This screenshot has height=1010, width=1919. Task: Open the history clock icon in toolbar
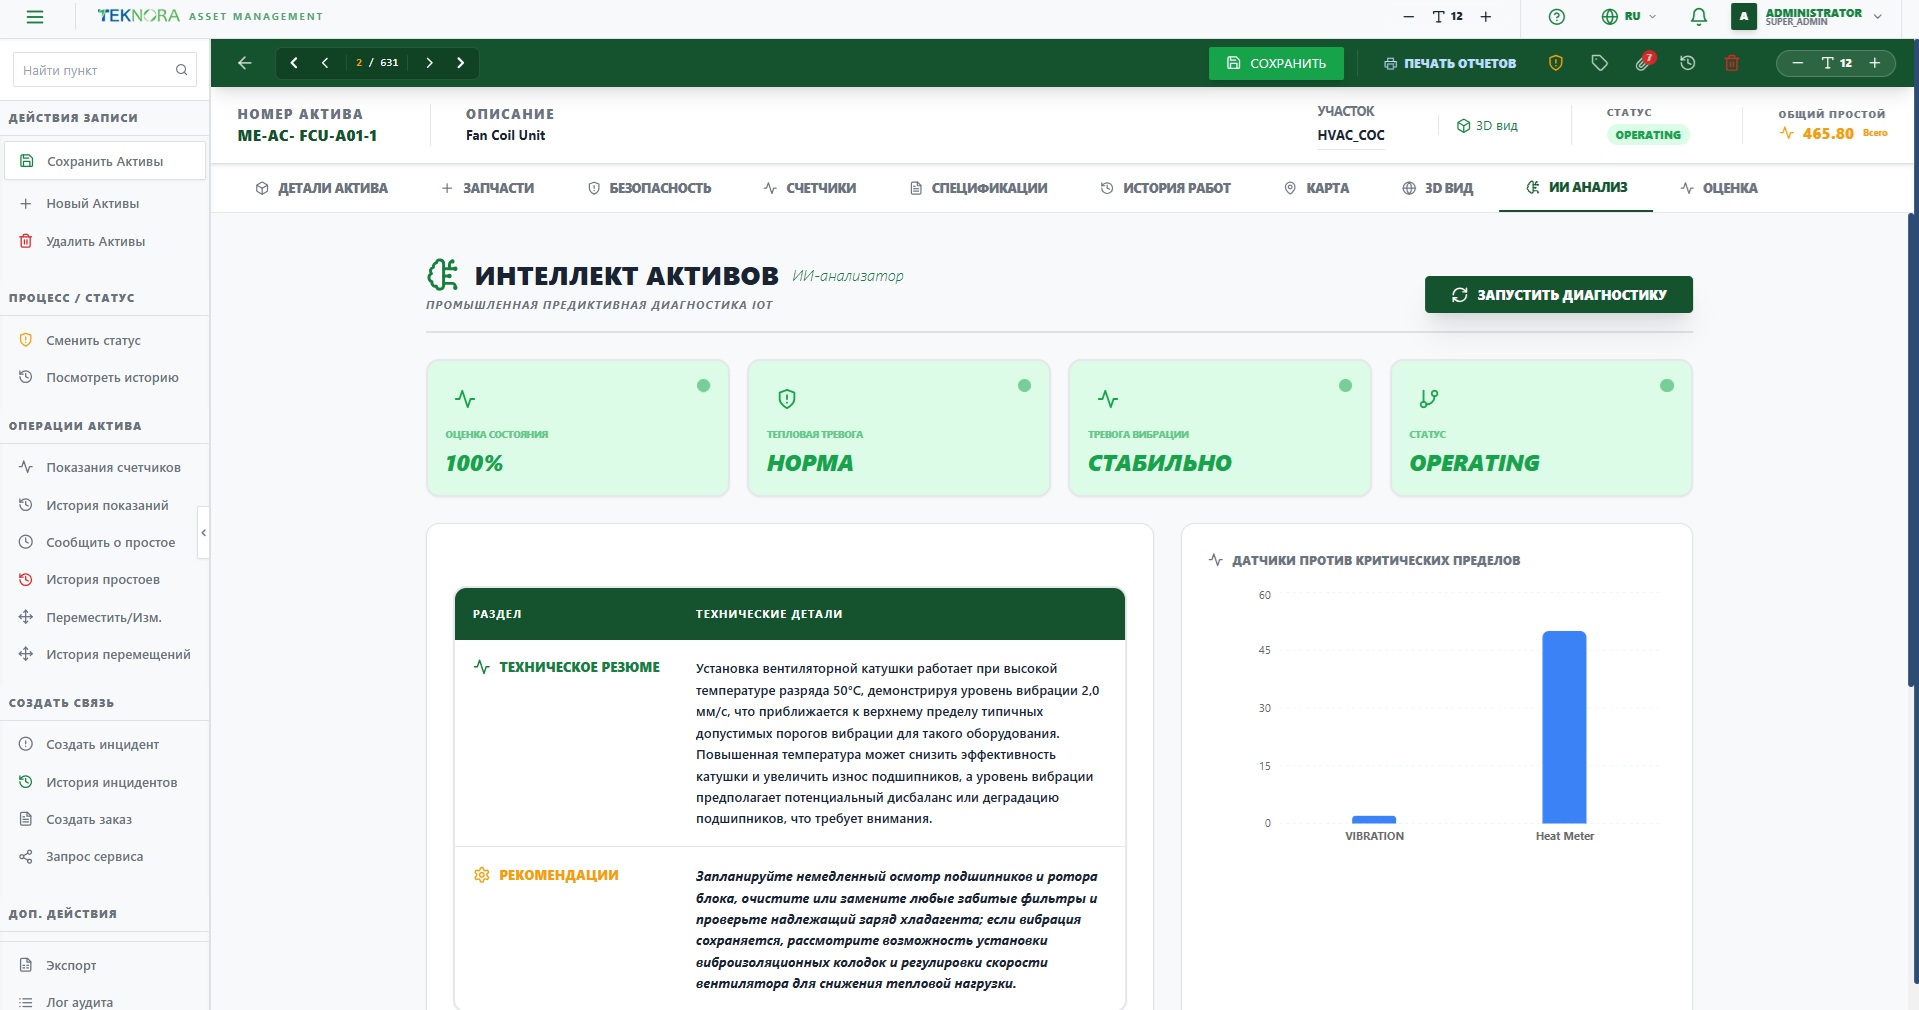[1688, 63]
